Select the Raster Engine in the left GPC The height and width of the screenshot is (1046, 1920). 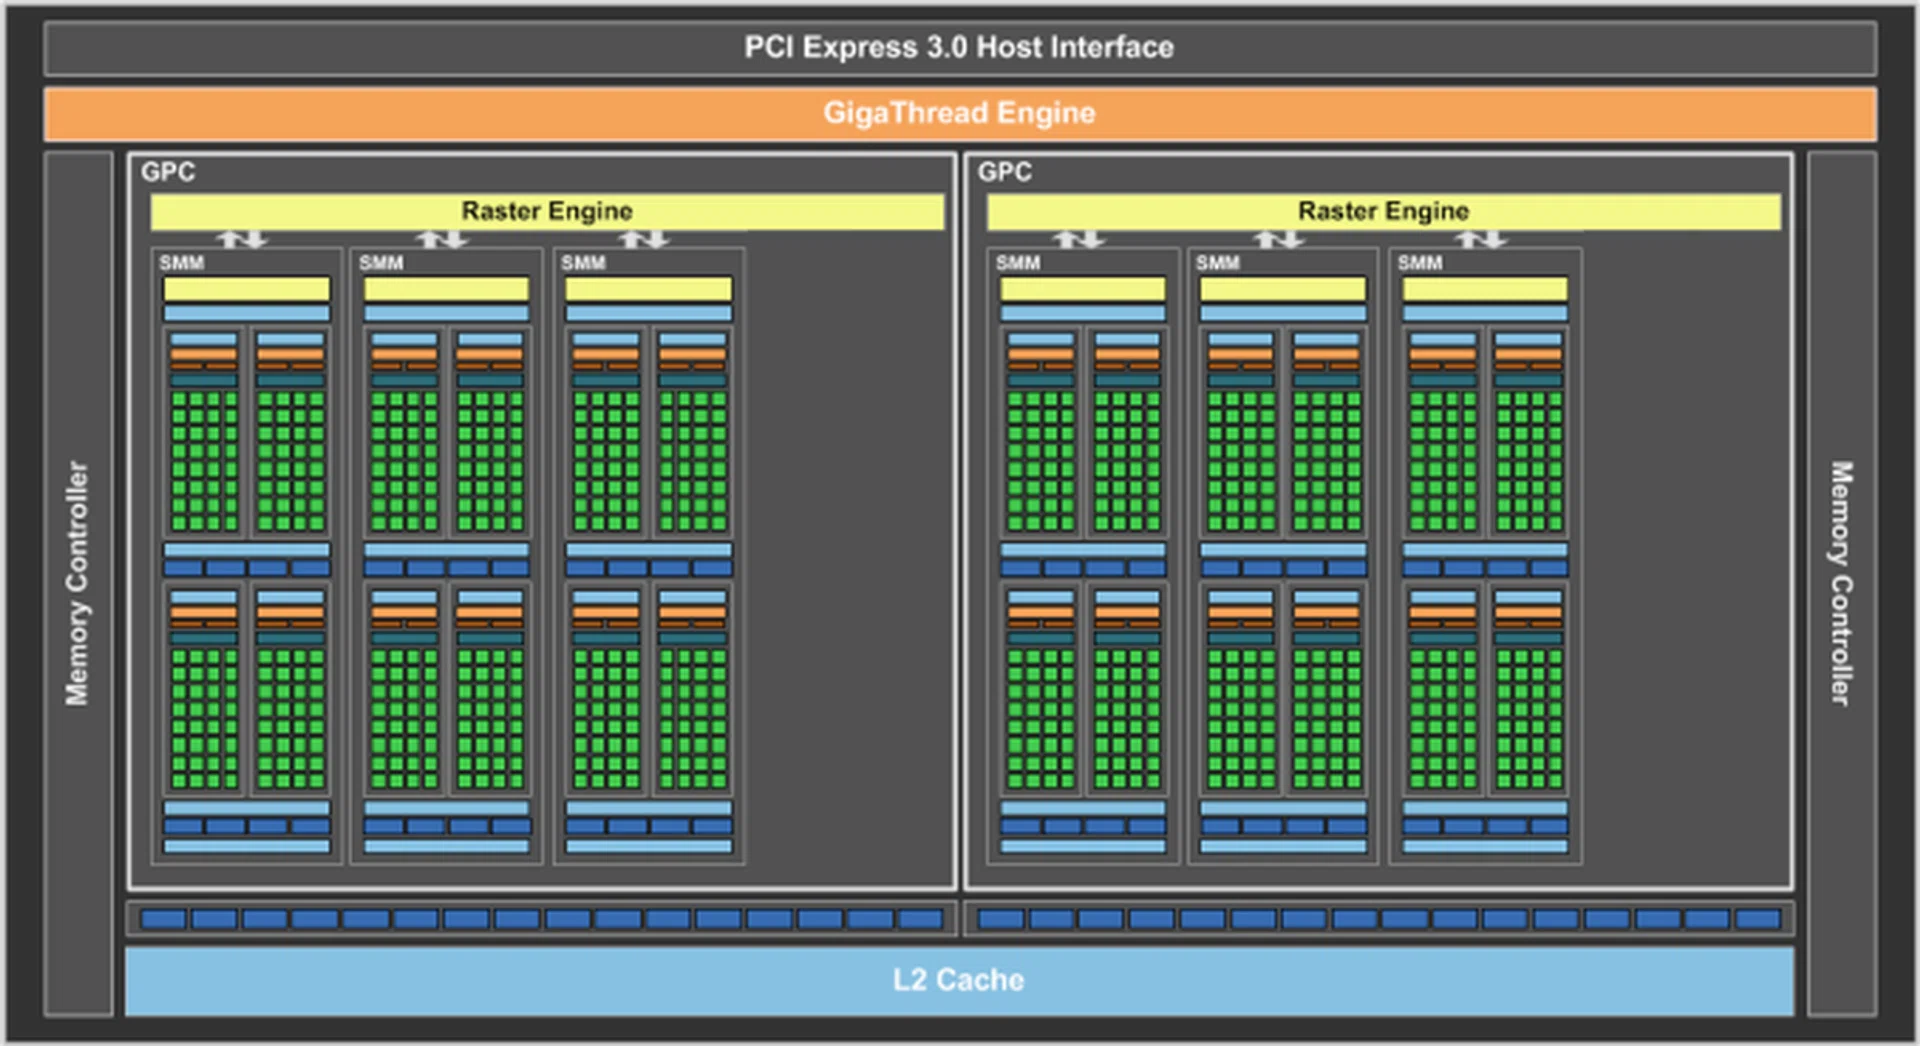(546, 211)
